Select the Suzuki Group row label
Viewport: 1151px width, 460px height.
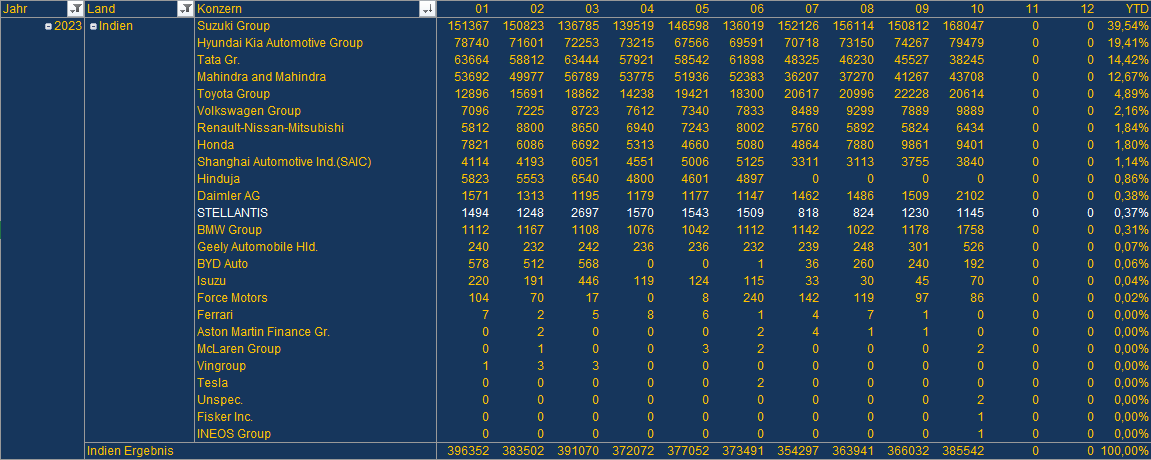tap(233, 26)
